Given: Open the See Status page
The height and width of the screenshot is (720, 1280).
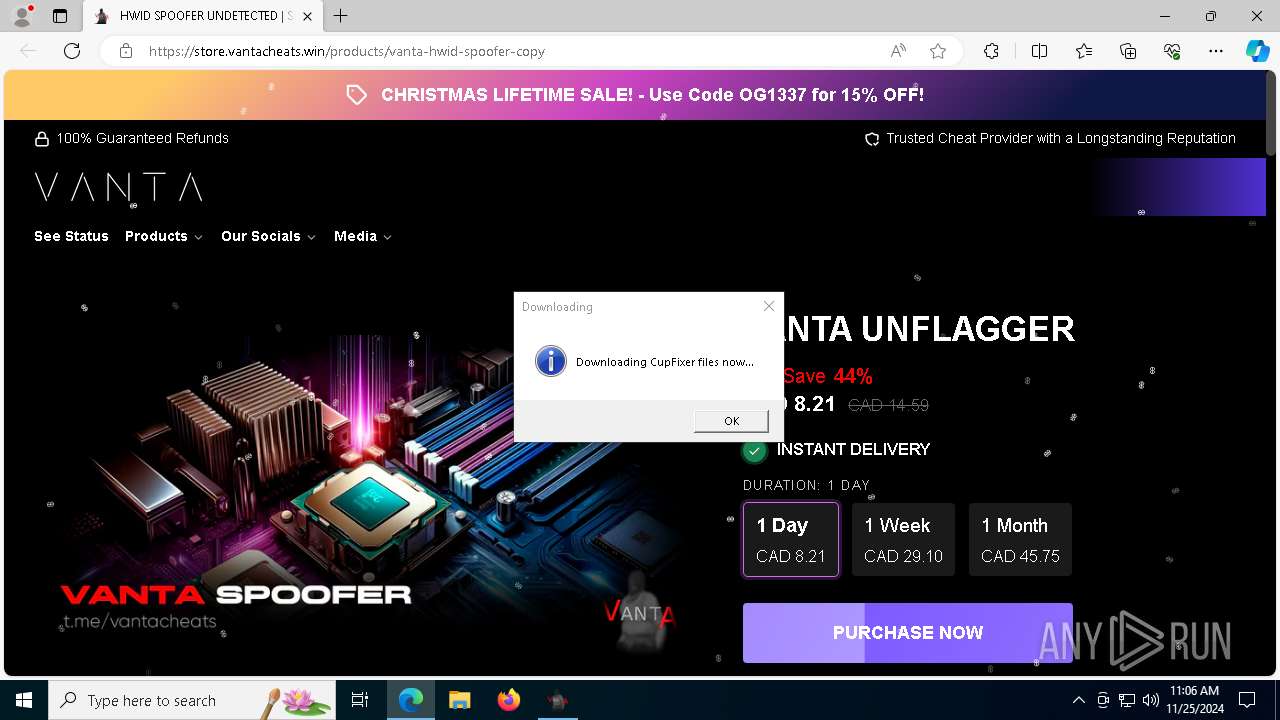Looking at the screenshot, I should click(71, 236).
